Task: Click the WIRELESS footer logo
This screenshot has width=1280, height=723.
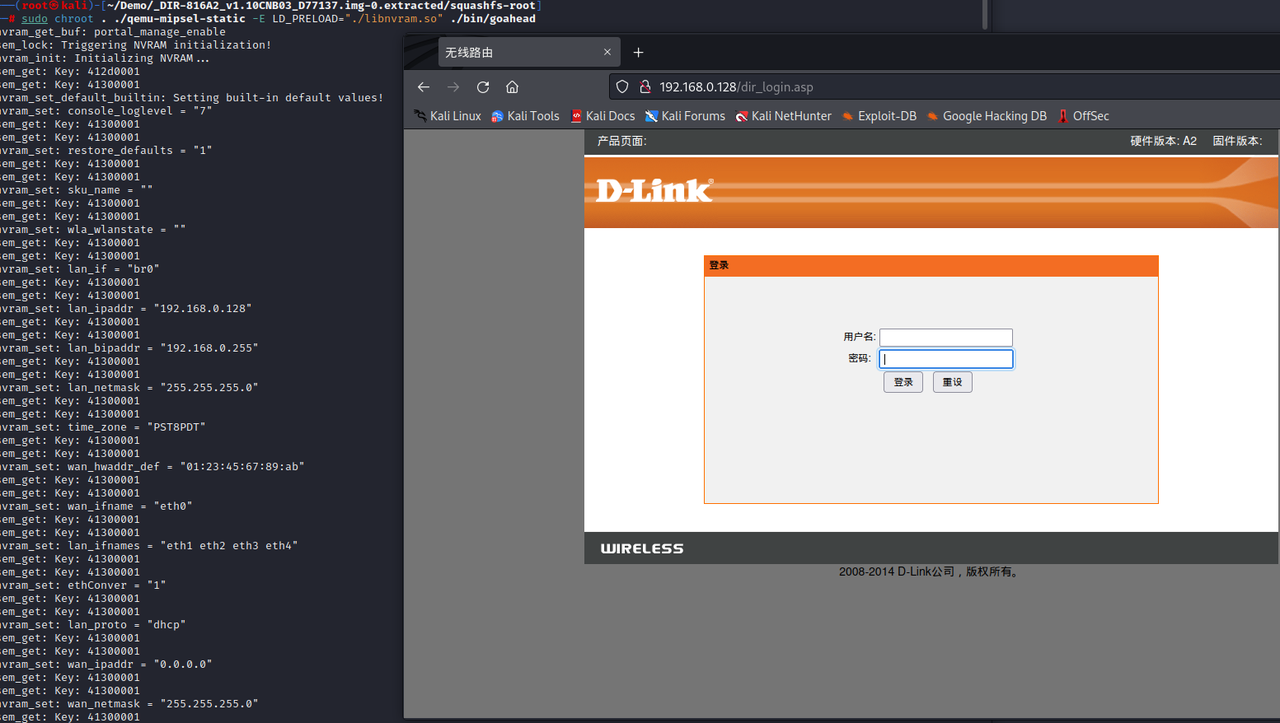Action: 642,548
